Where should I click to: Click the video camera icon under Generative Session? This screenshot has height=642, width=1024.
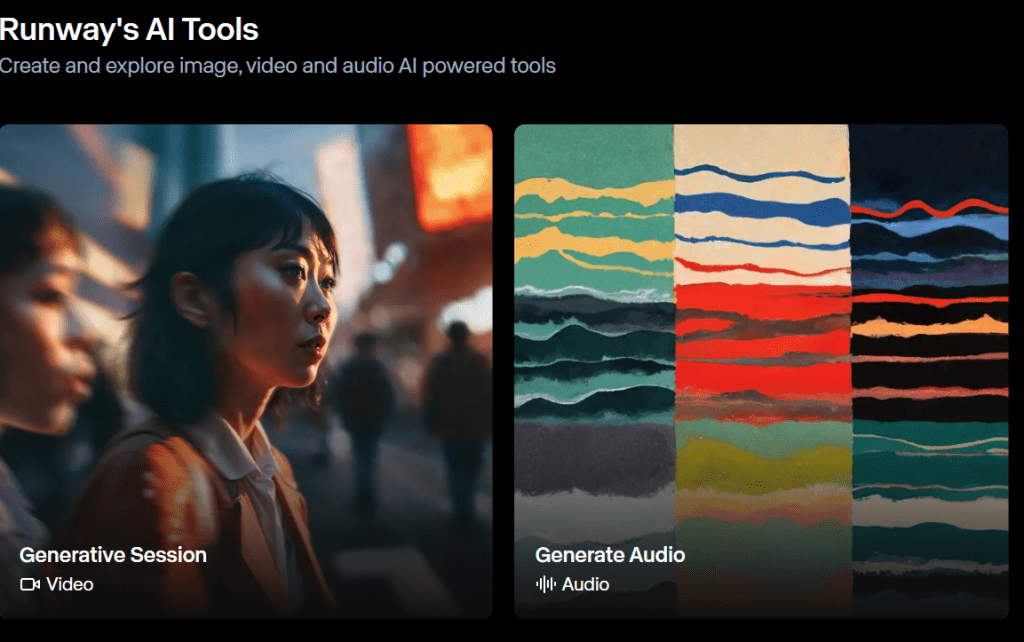[29, 584]
